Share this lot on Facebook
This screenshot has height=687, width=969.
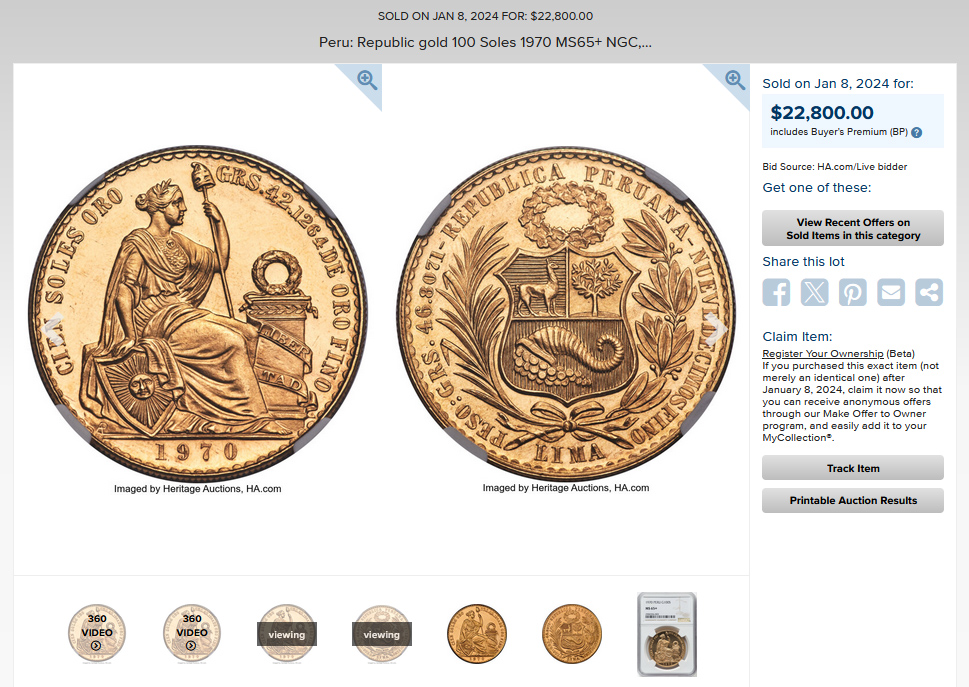[x=776, y=292]
